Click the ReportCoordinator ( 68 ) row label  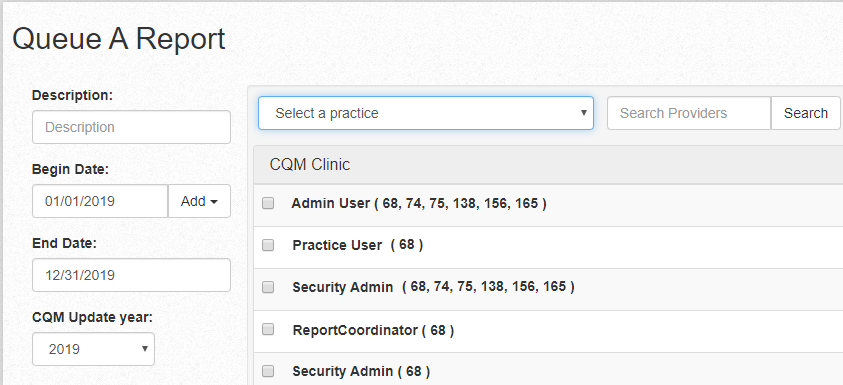coord(373,330)
